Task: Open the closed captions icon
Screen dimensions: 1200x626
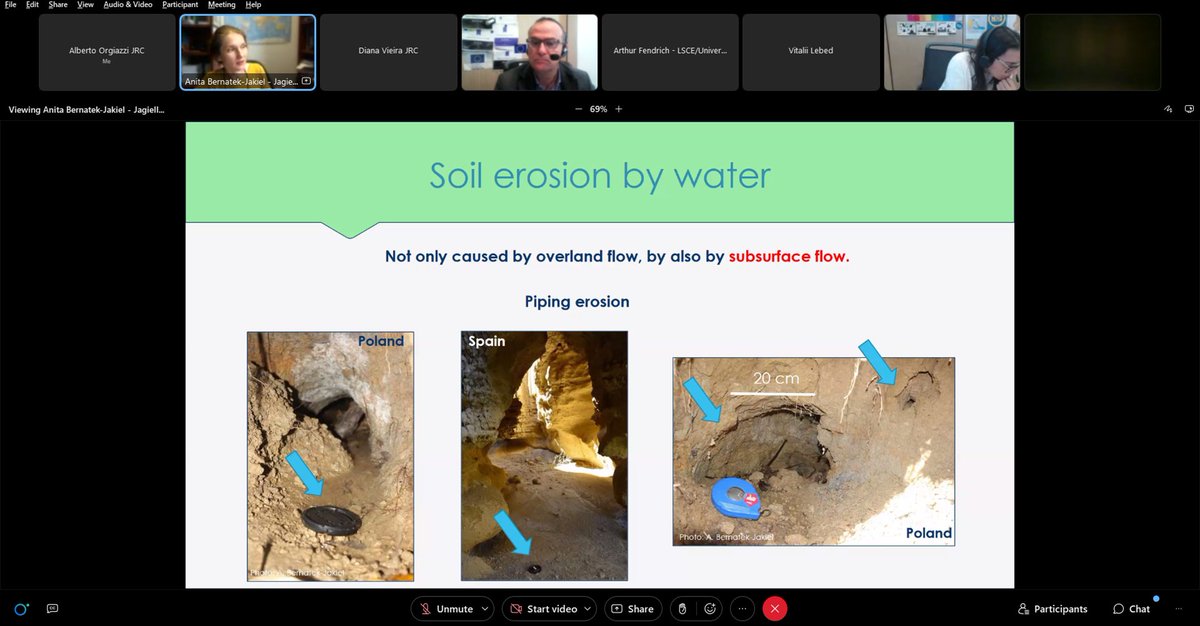Action: coord(52,609)
